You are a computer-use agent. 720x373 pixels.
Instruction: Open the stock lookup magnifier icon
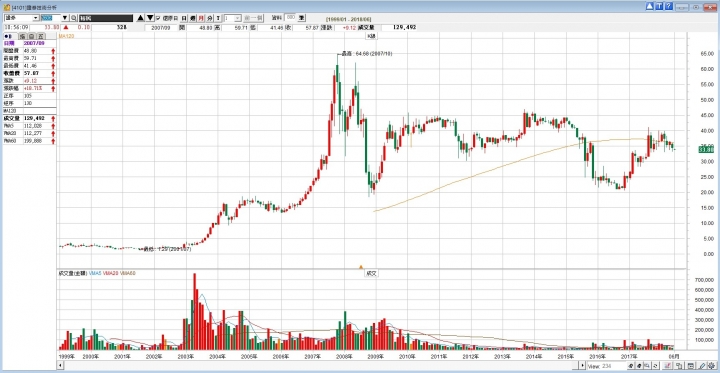73,18
